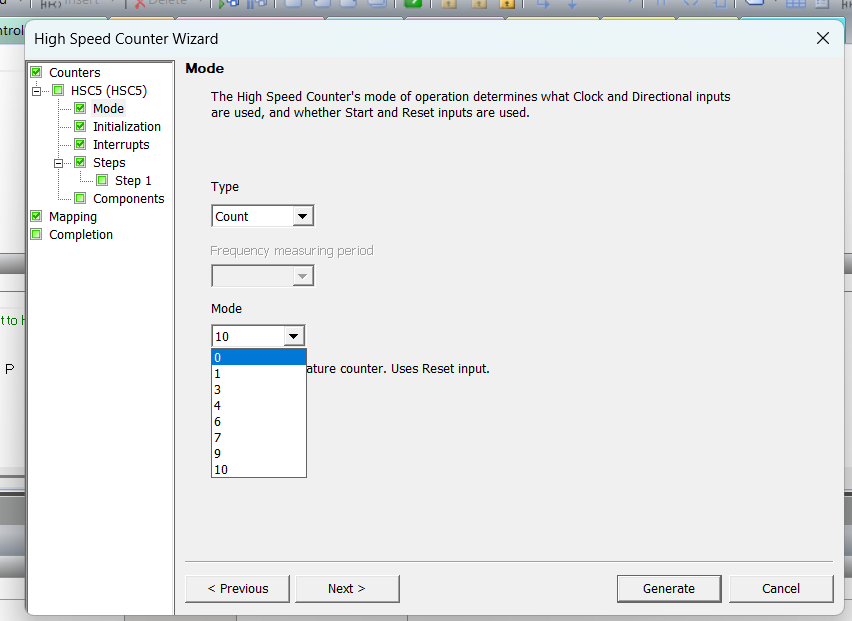Go to the Next wizard page
This screenshot has width=852, height=621.
(x=346, y=588)
